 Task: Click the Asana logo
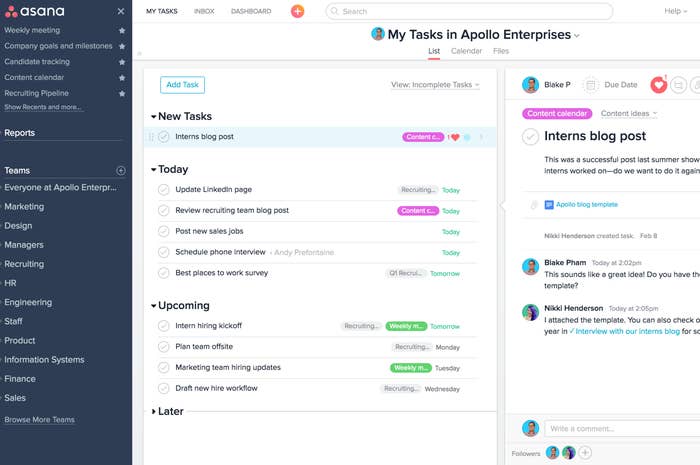[x=34, y=11]
